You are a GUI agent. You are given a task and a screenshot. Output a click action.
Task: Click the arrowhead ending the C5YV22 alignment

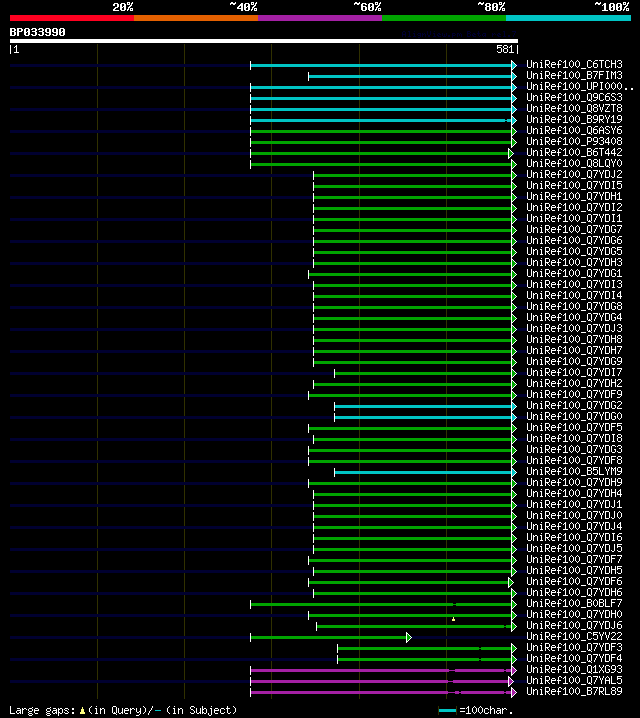coord(409,637)
